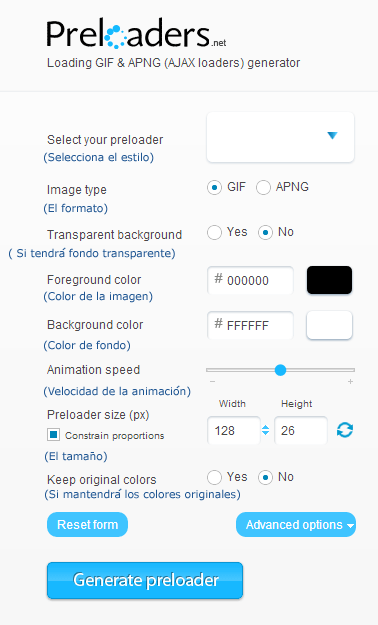Toggle Constrain proportions checkbox

pyautogui.click(x=53, y=434)
